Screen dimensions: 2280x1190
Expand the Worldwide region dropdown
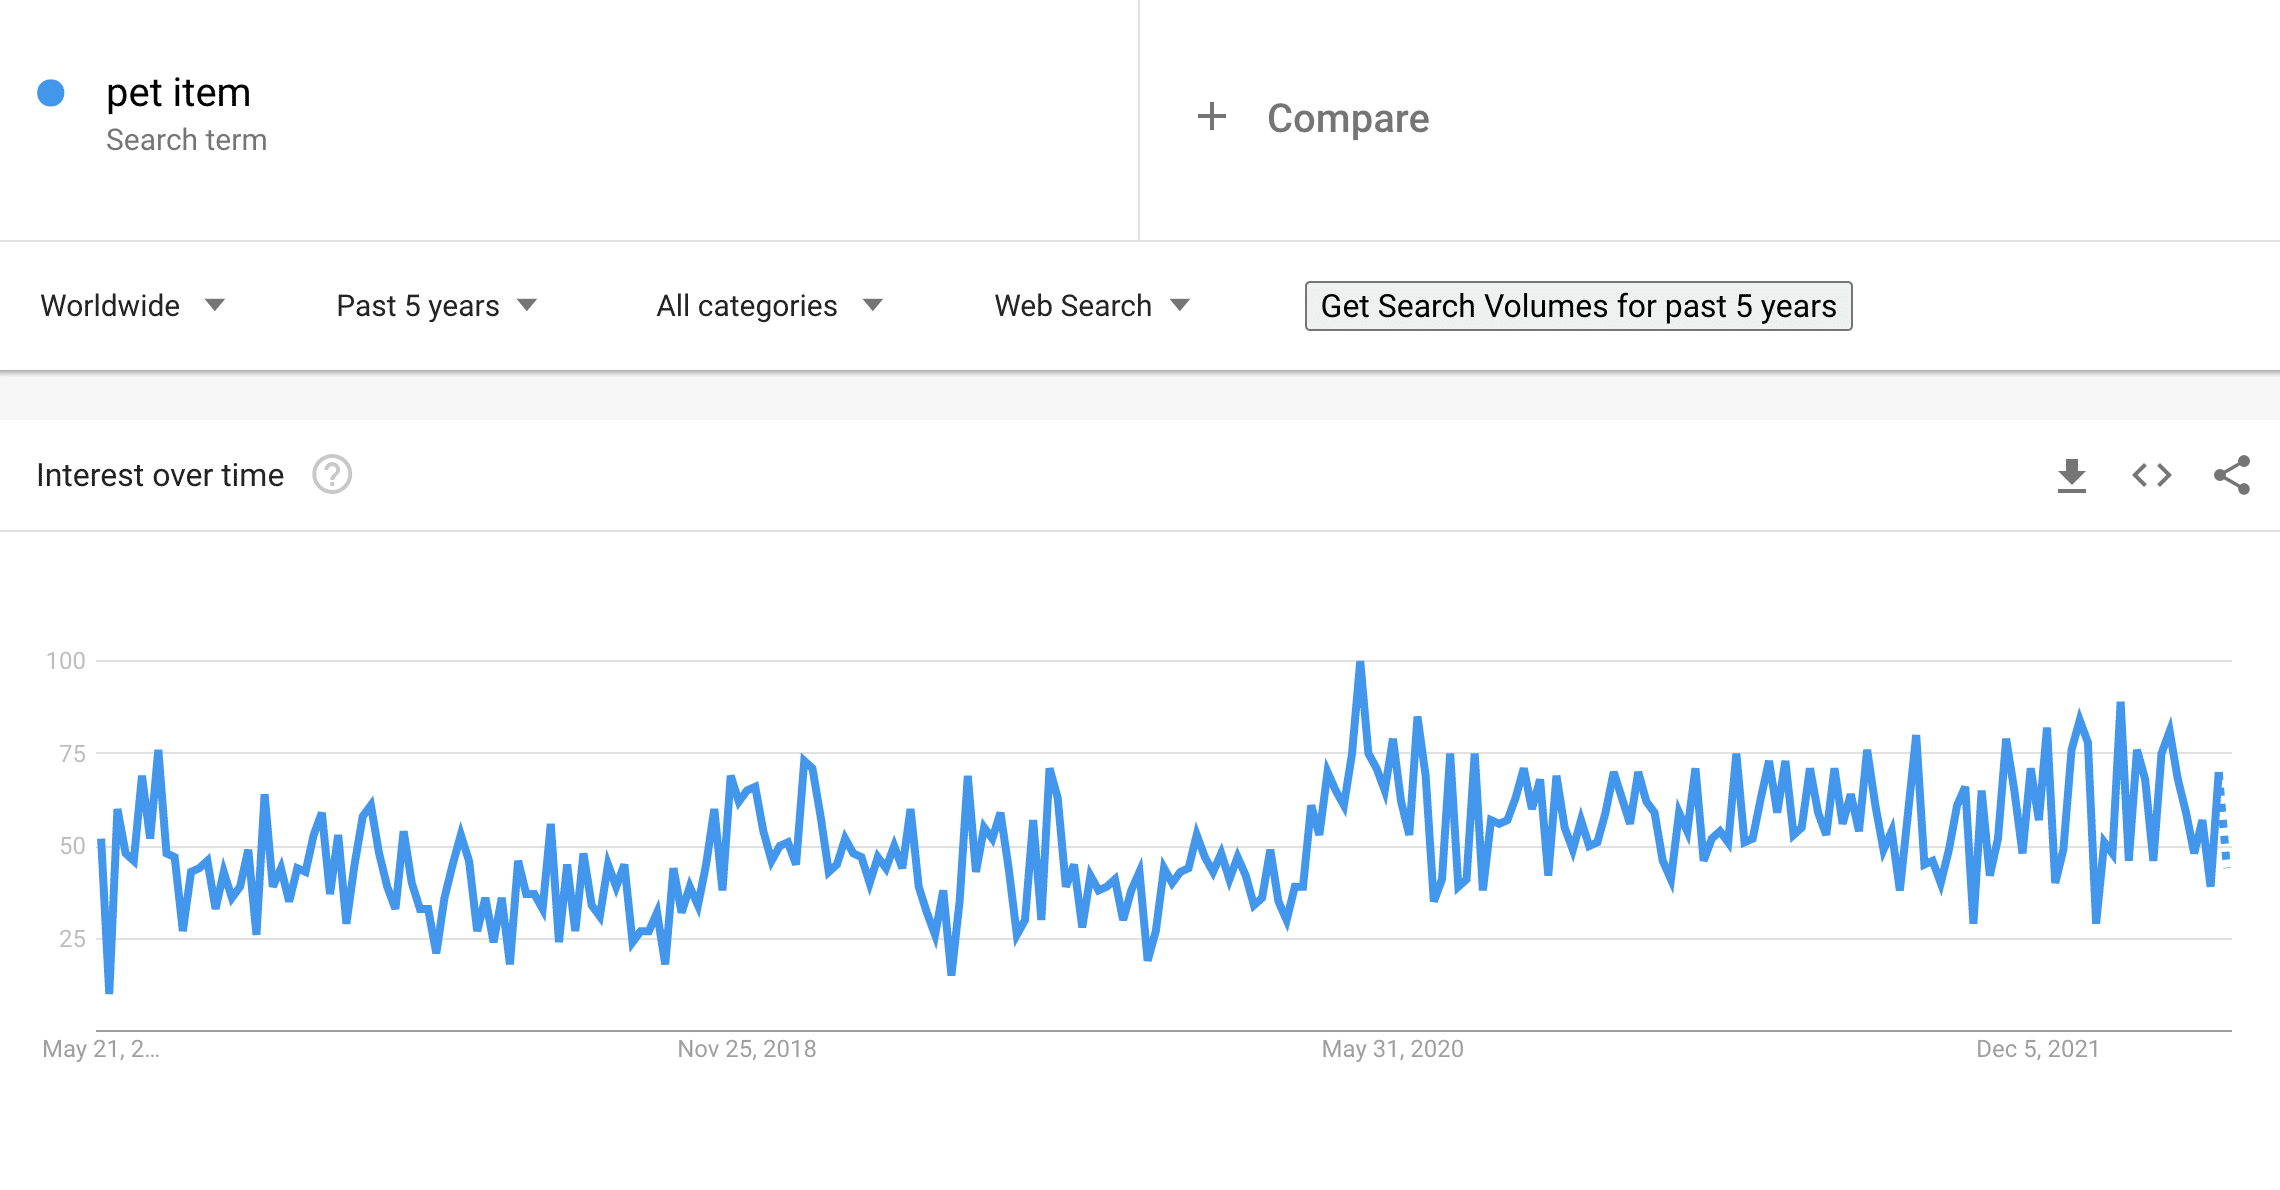click(x=133, y=305)
